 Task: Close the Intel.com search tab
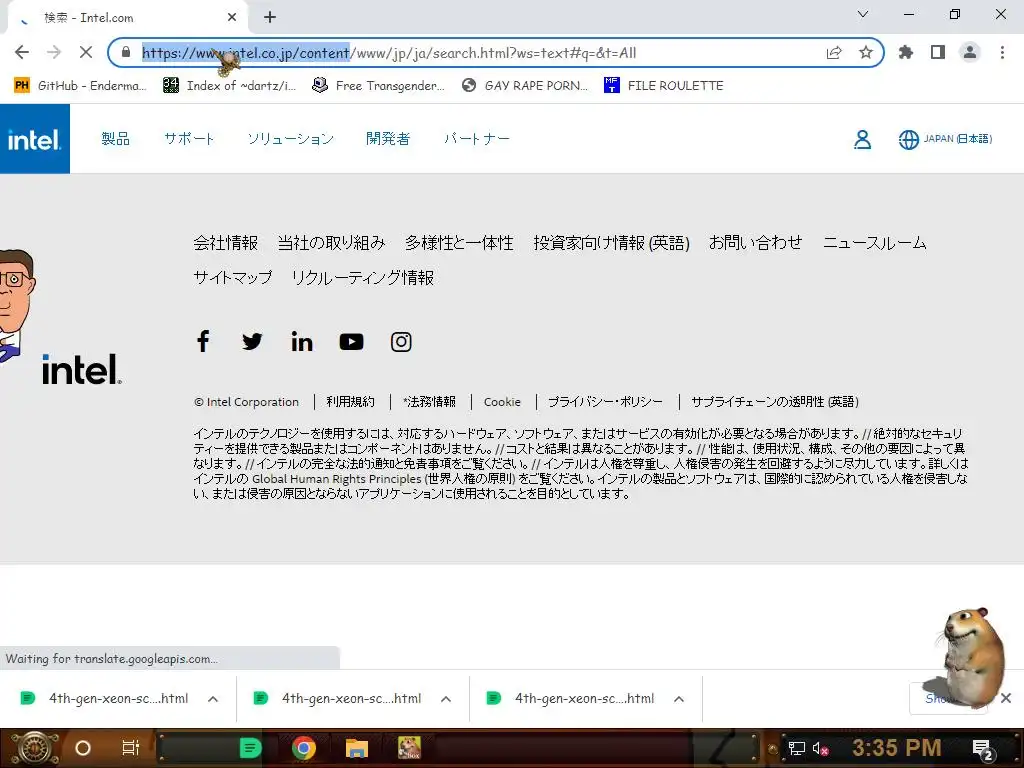click(x=232, y=18)
